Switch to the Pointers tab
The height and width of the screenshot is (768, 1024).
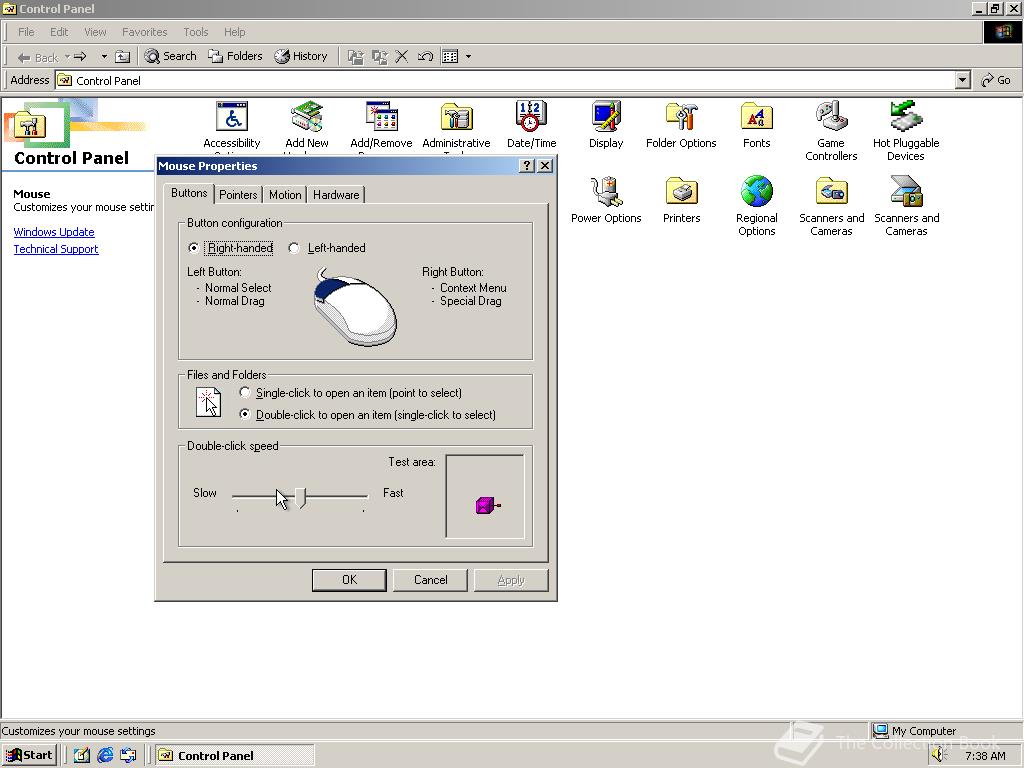(238, 195)
